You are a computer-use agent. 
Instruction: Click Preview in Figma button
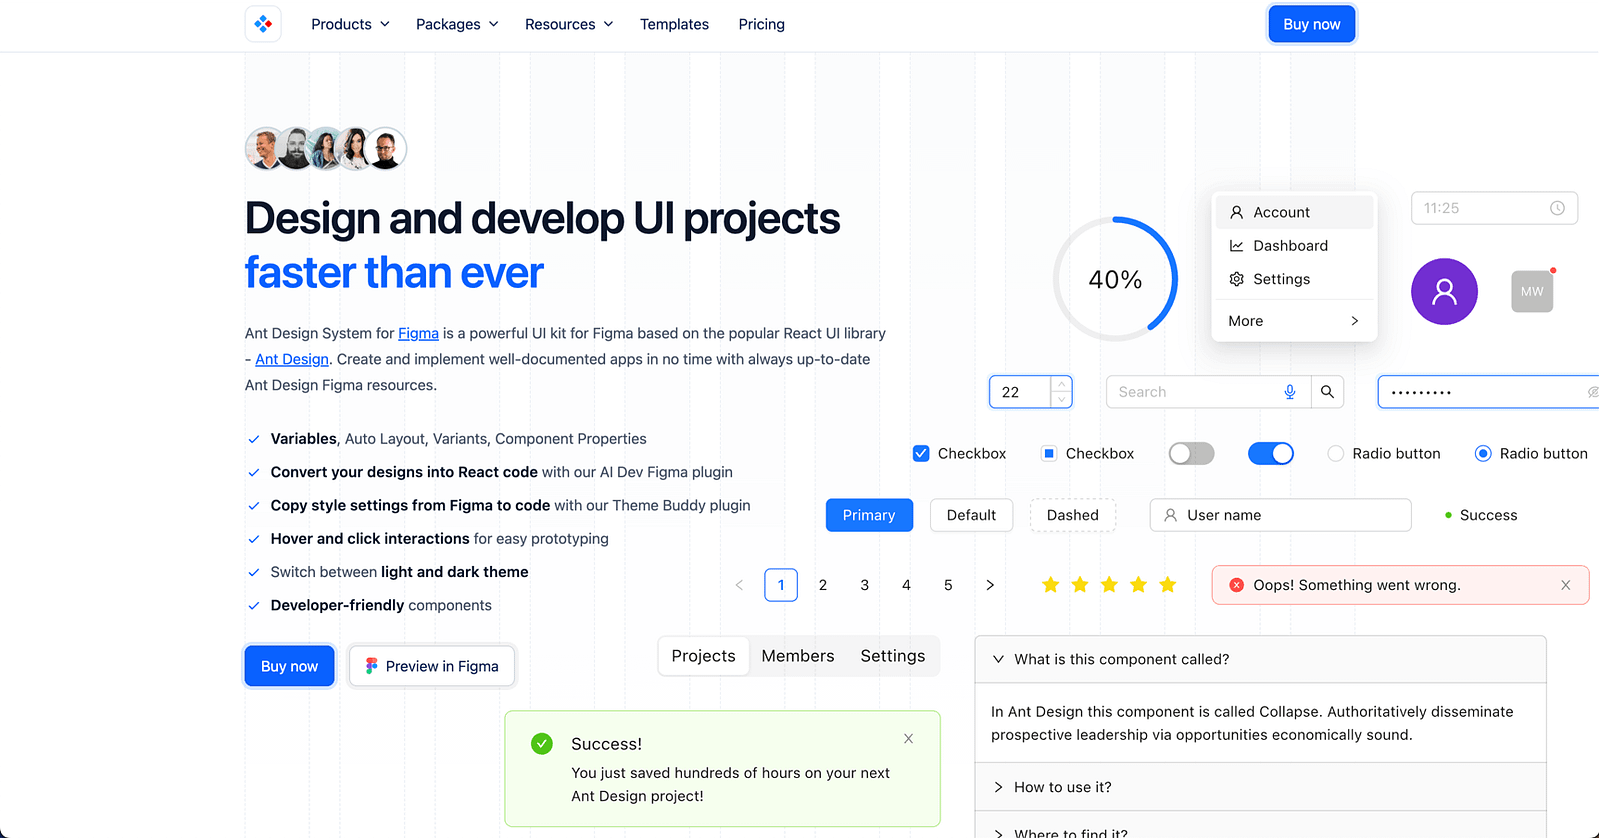click(432, 666)
